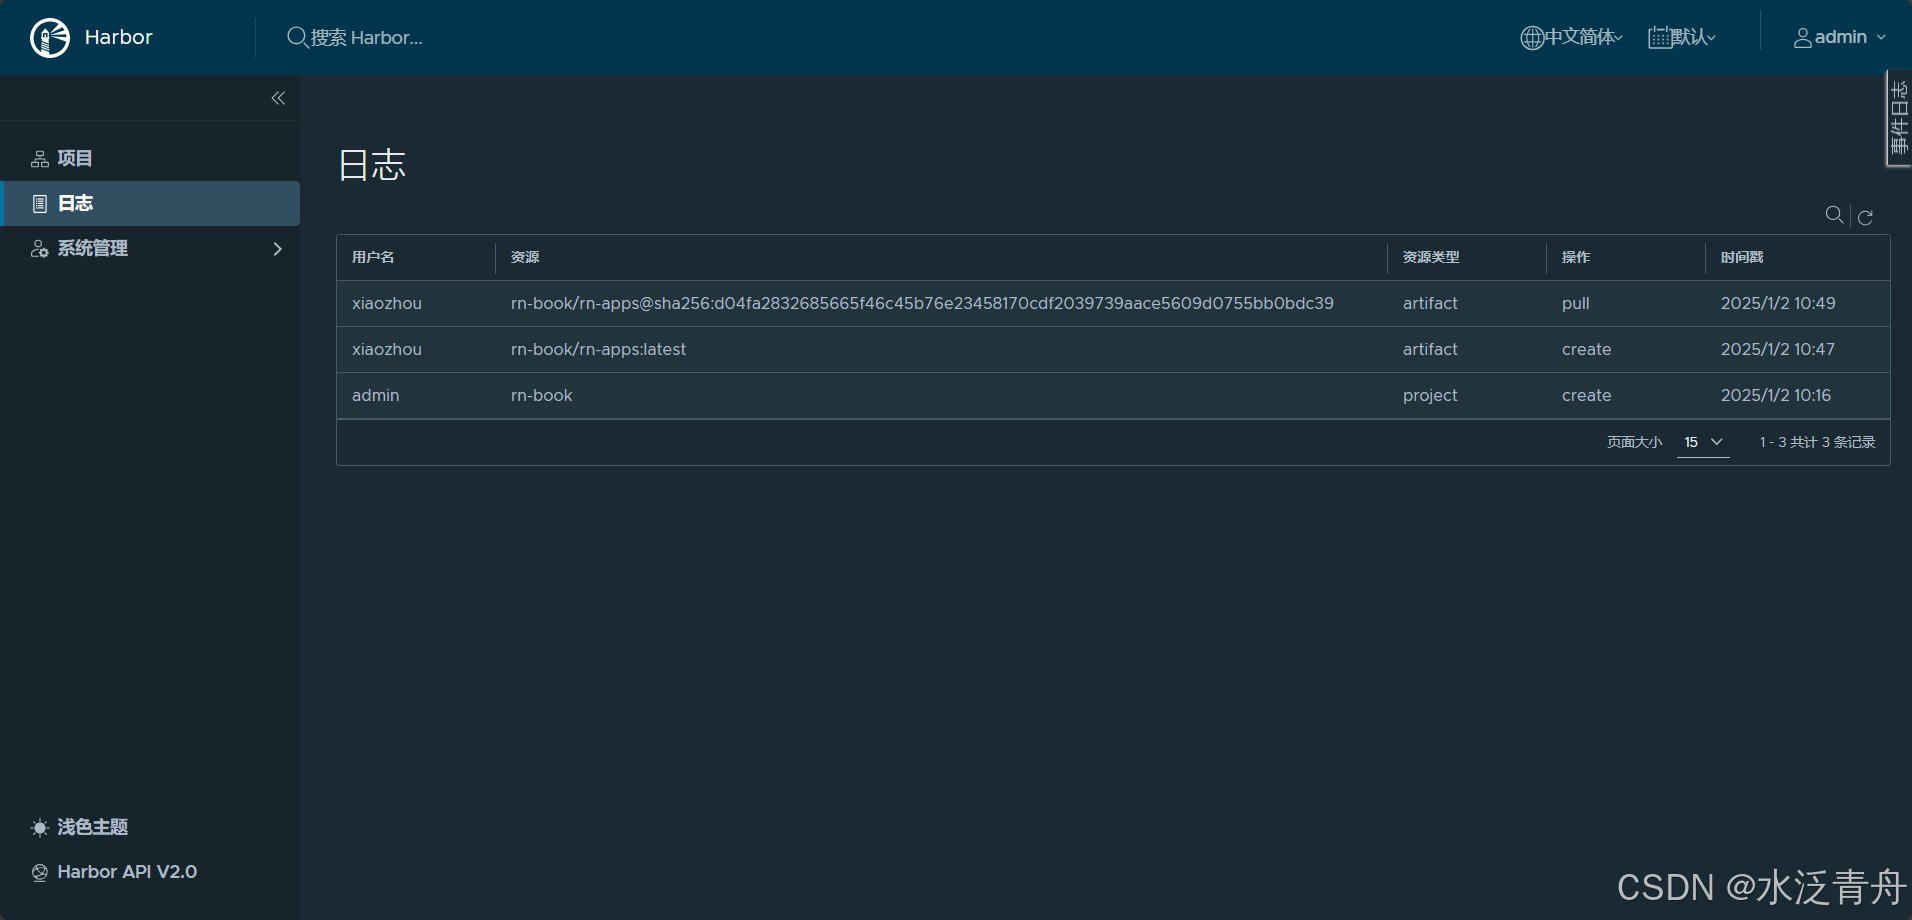Open the log search magnifier icon
The height and width of the screenshot is (920, 1912).
[1833, 214]
